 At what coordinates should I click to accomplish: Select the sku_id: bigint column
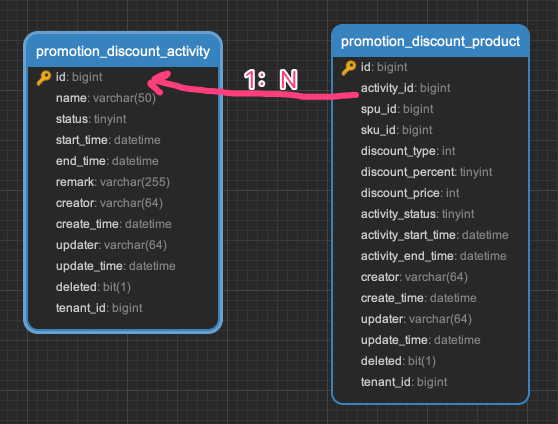[396, 130]
